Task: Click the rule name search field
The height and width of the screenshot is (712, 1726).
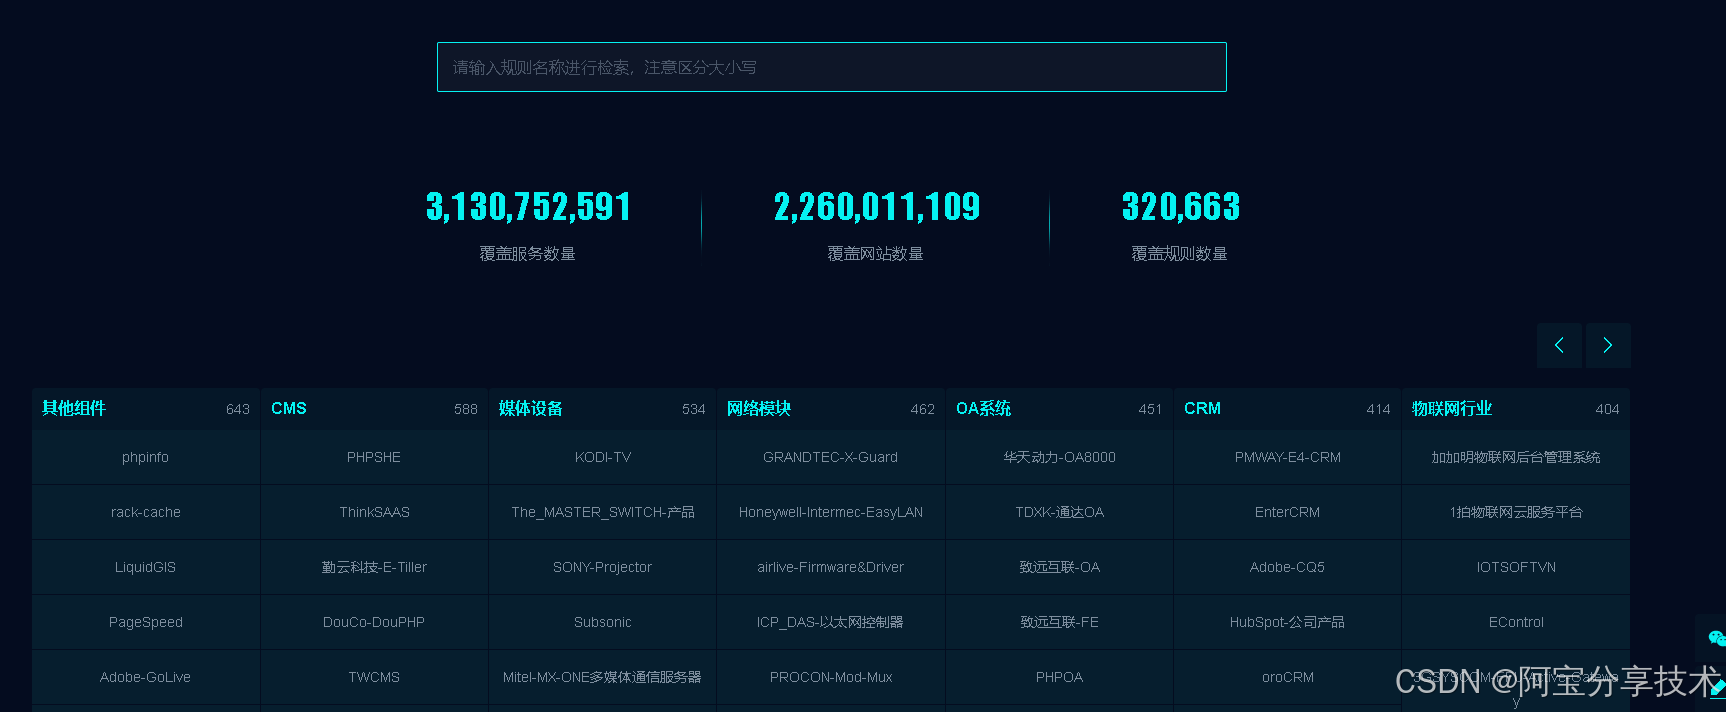Action: coord(832,67)
